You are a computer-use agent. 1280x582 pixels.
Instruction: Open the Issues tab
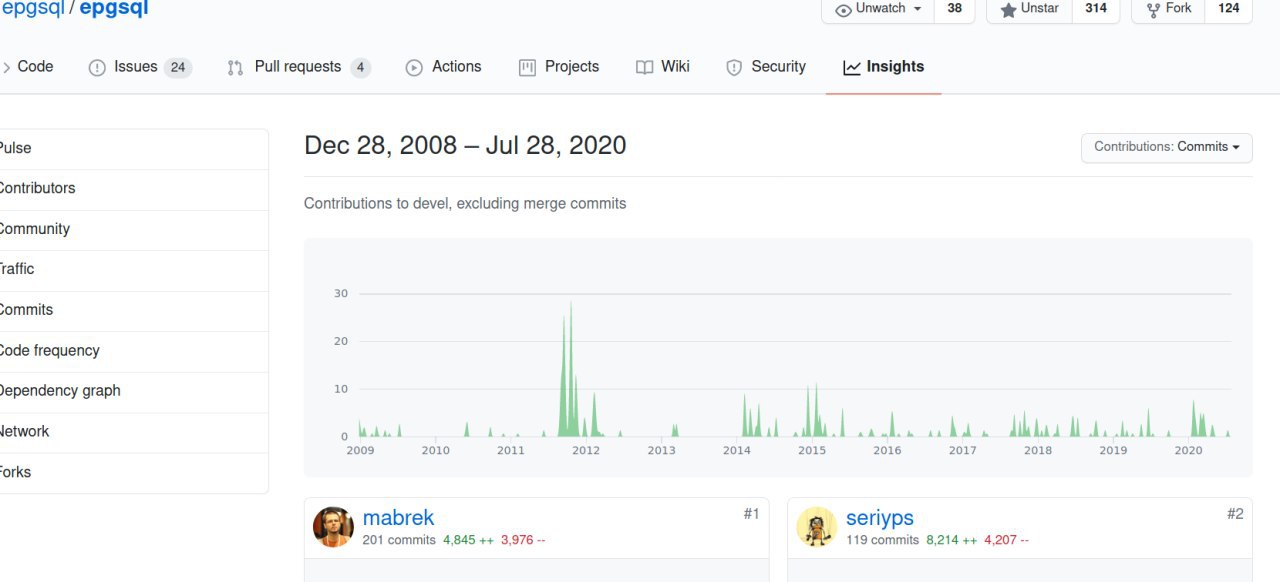click(x=140, y=67)
